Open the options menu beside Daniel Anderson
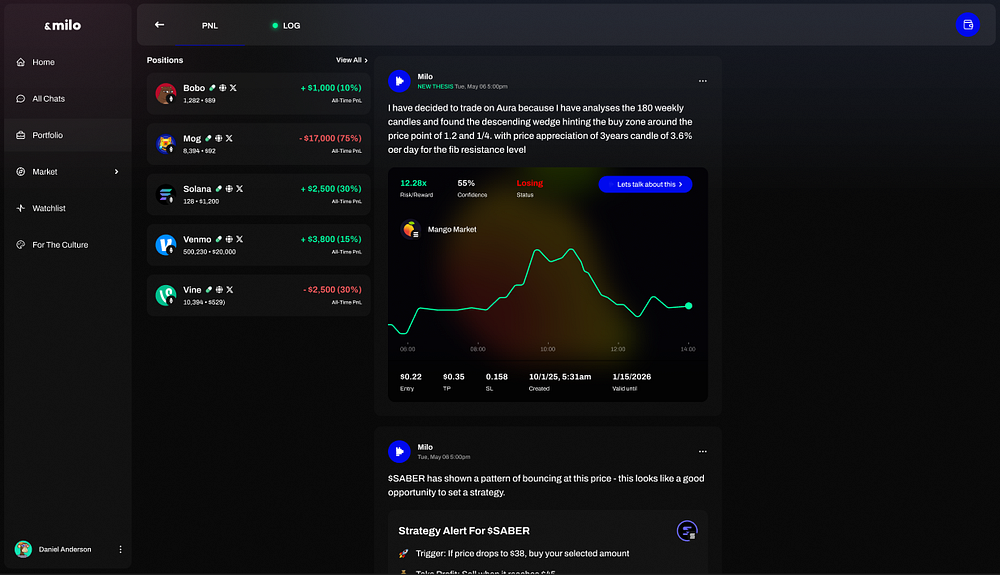This screenshot has height=575, width=1000. (120, 549)
